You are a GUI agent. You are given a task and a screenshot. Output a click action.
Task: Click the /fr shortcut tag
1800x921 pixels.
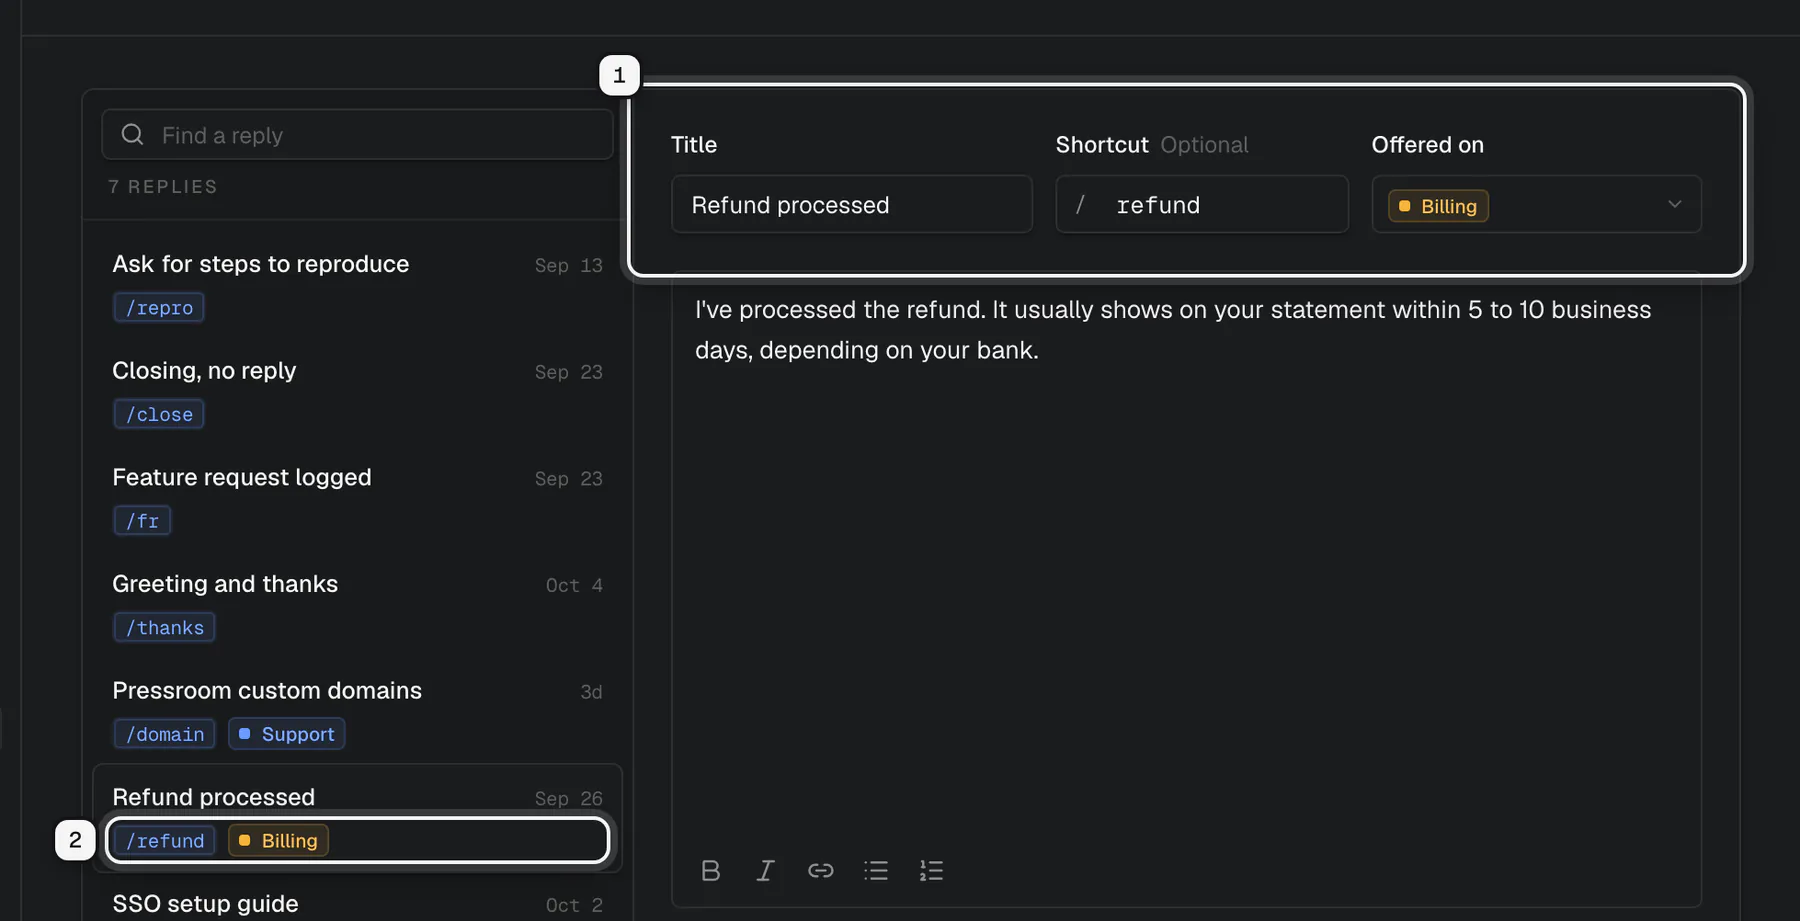142,521
